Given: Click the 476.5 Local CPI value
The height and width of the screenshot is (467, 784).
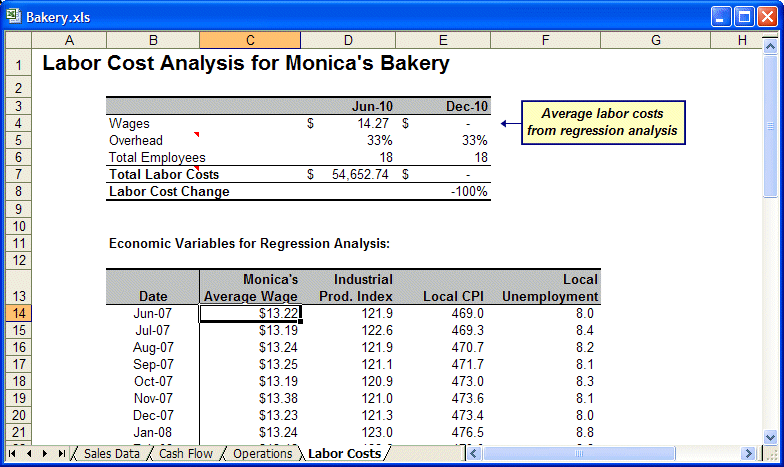Looking at the screenshot, I should tap(468, 432).
